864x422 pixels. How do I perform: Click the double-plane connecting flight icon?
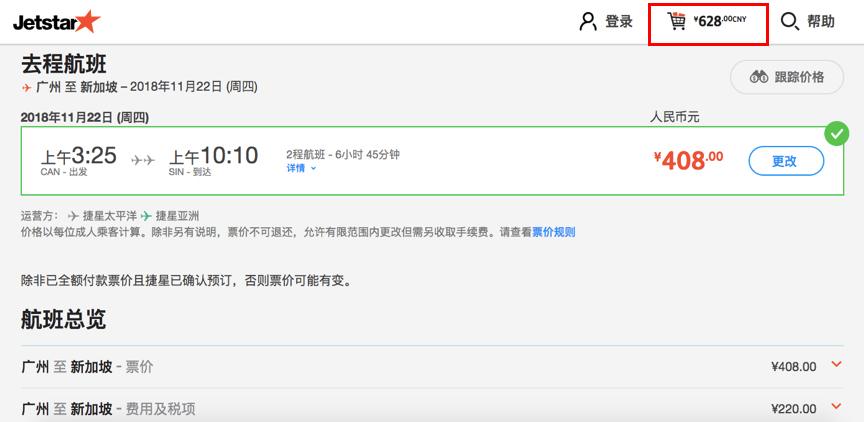tap(143, 160)
